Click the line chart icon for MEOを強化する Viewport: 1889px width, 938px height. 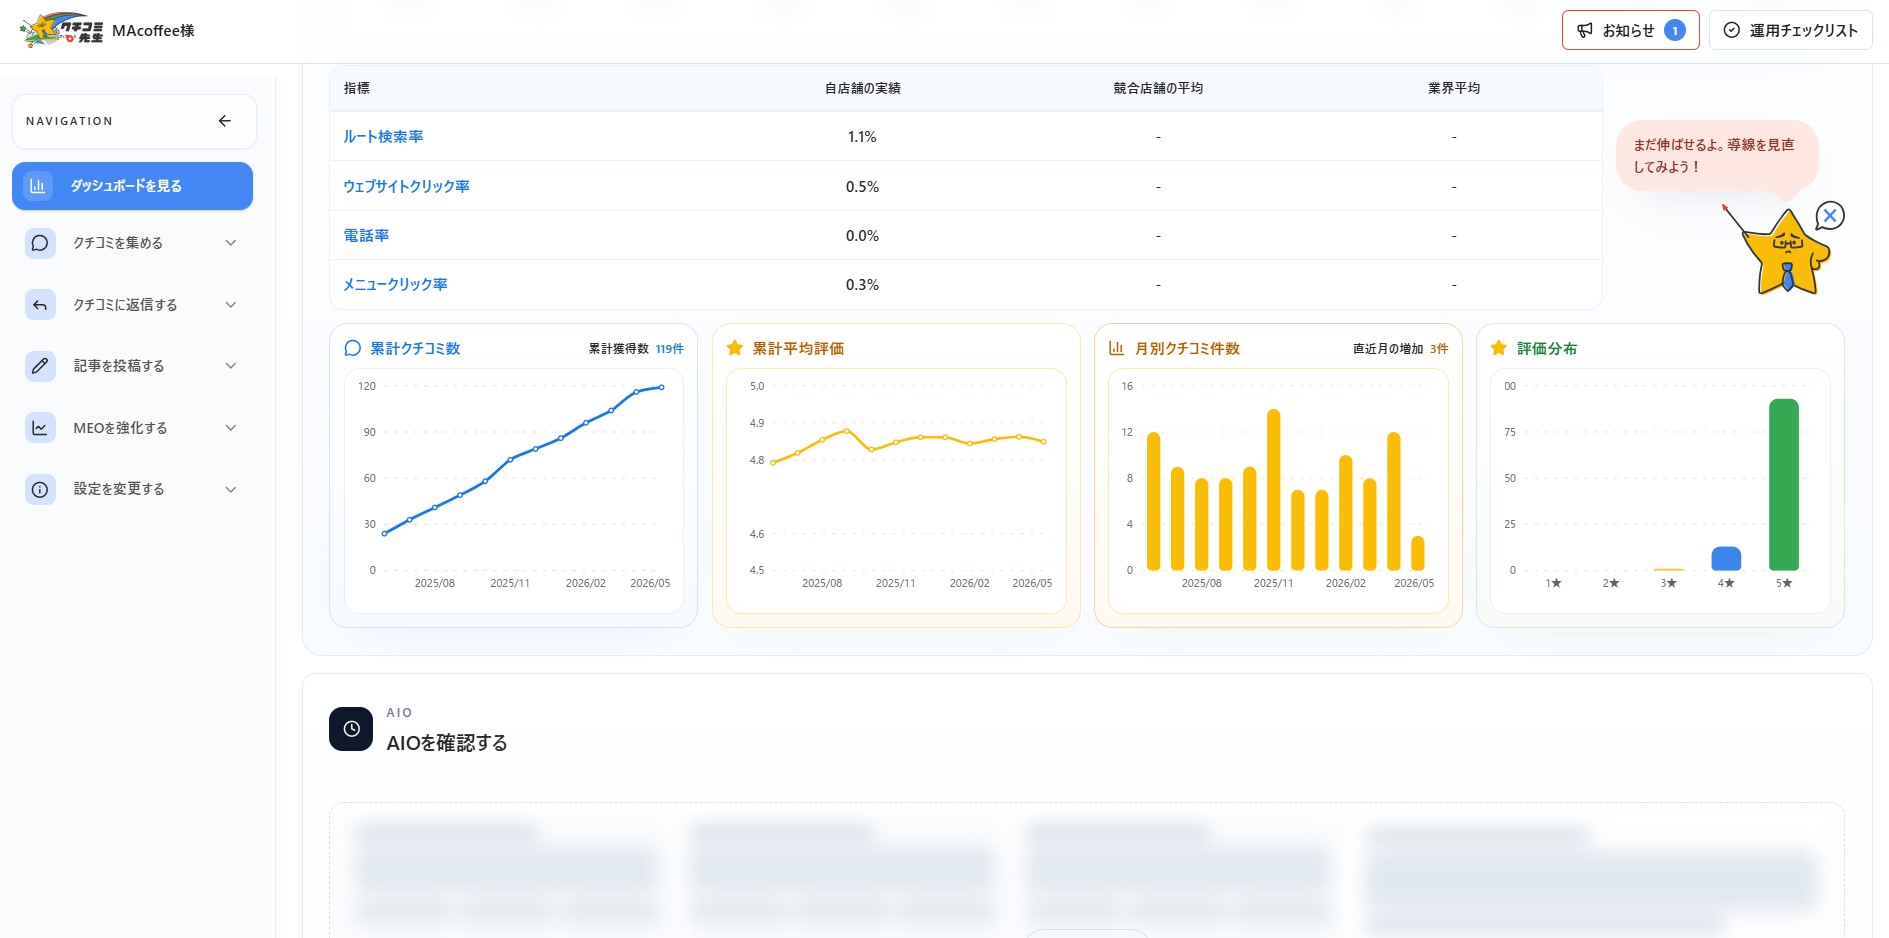click(x=40, y=428)
